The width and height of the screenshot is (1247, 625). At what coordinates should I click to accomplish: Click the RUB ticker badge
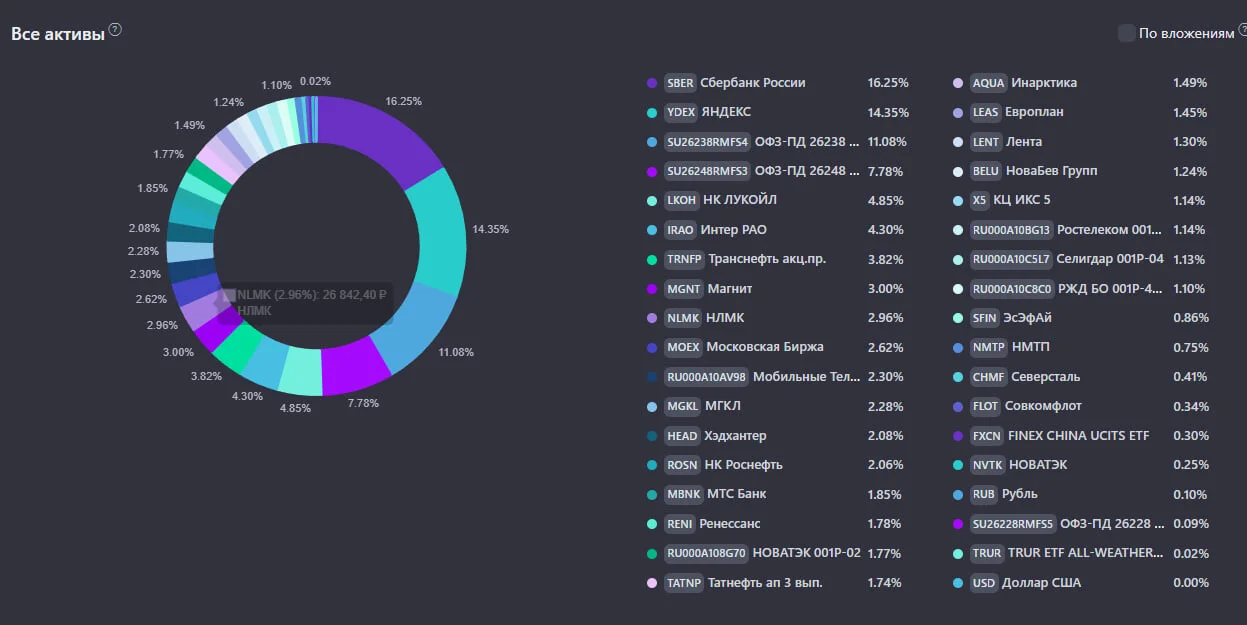pyautogui.click(x=983, y=494)
